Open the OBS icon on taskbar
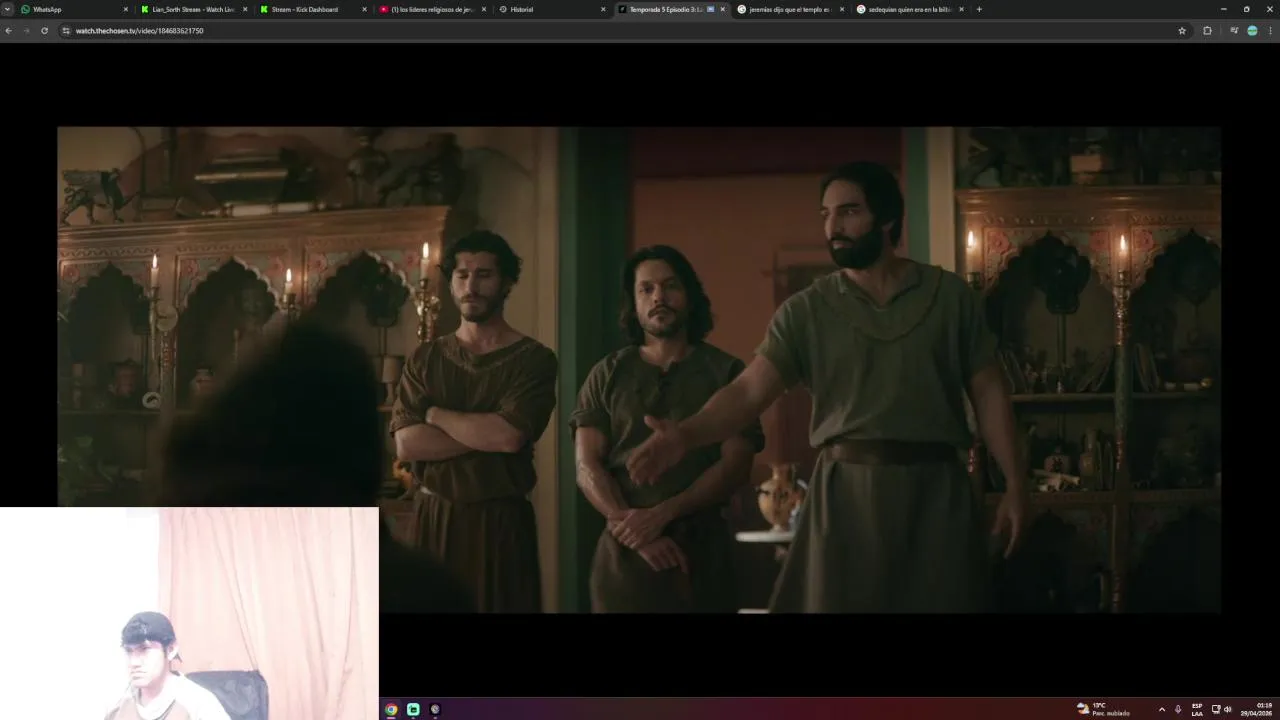1280x720 pixels. [435, 709]
